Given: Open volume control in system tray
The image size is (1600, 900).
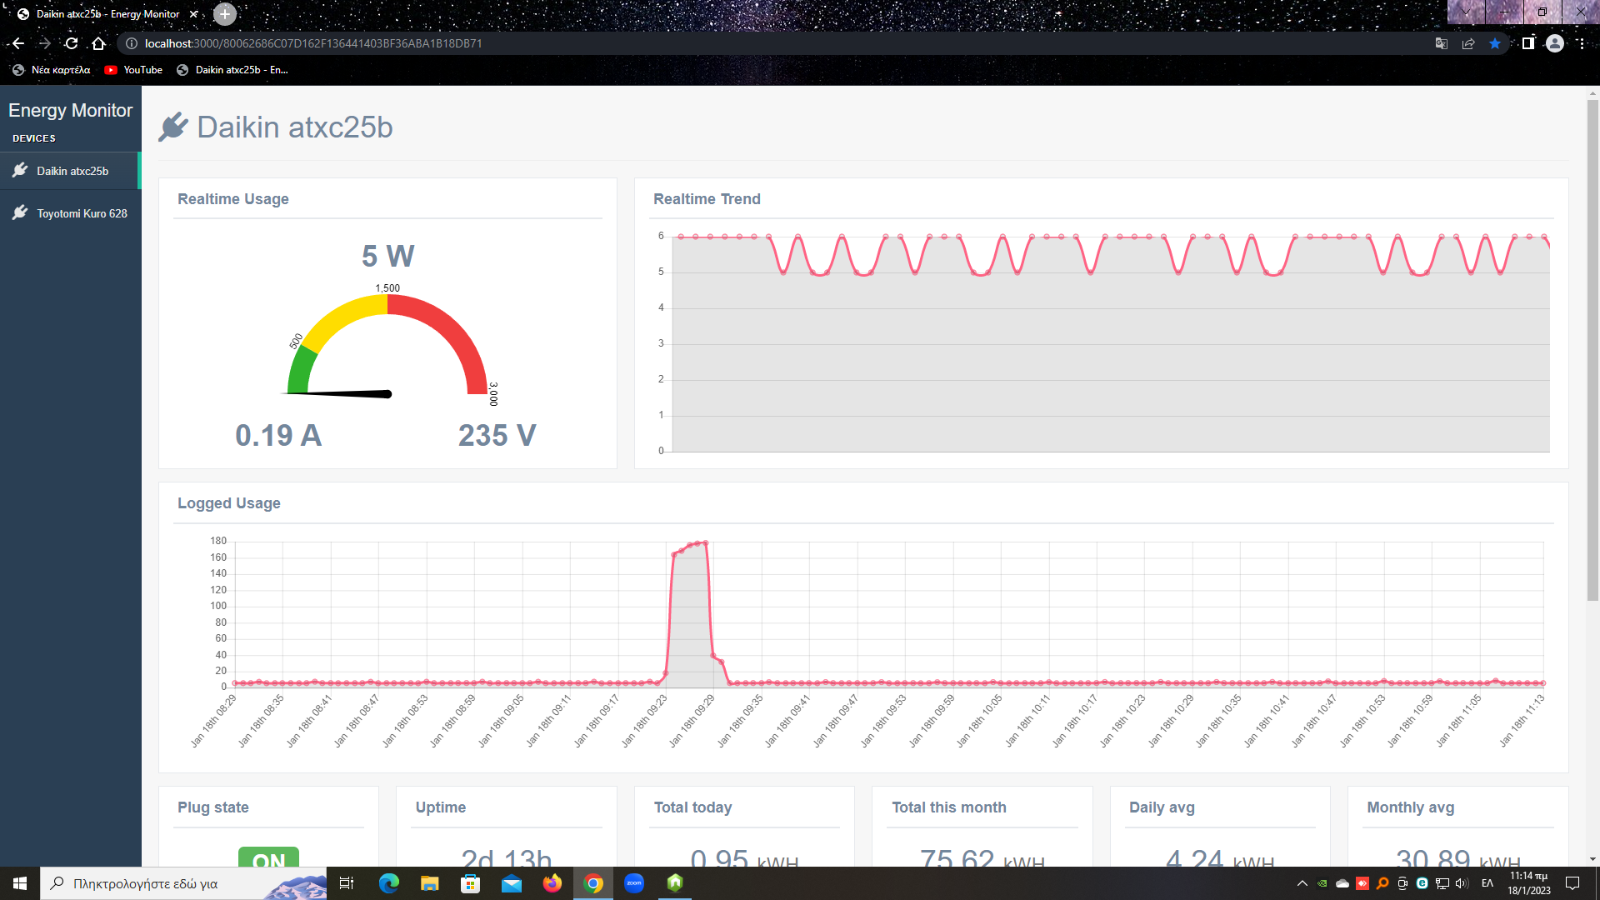Looking at the screenshot, I should [1461, 883].
